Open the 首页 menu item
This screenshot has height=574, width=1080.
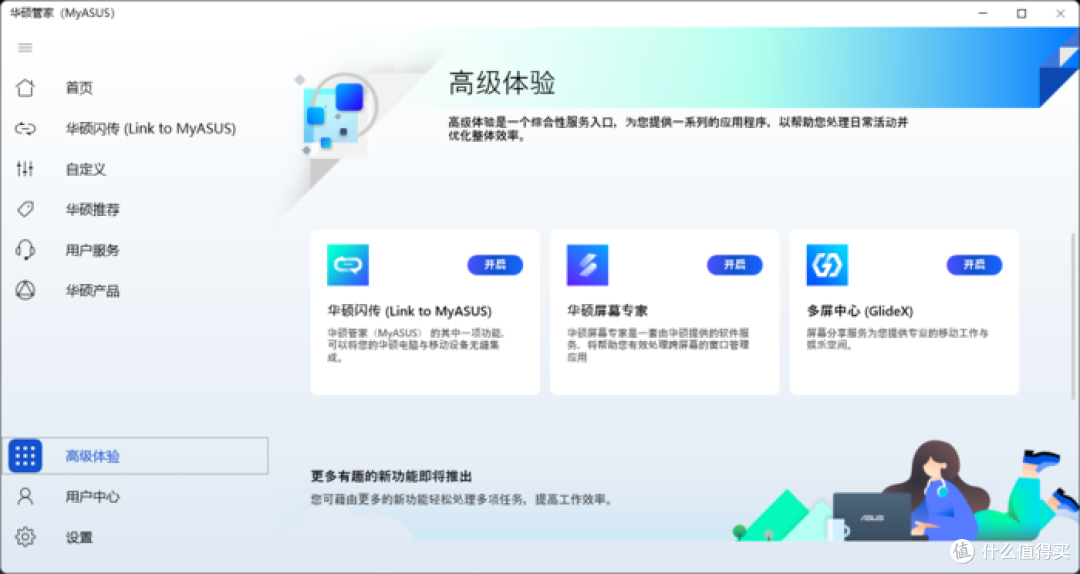pyautogui.click(x=79, y=88)
